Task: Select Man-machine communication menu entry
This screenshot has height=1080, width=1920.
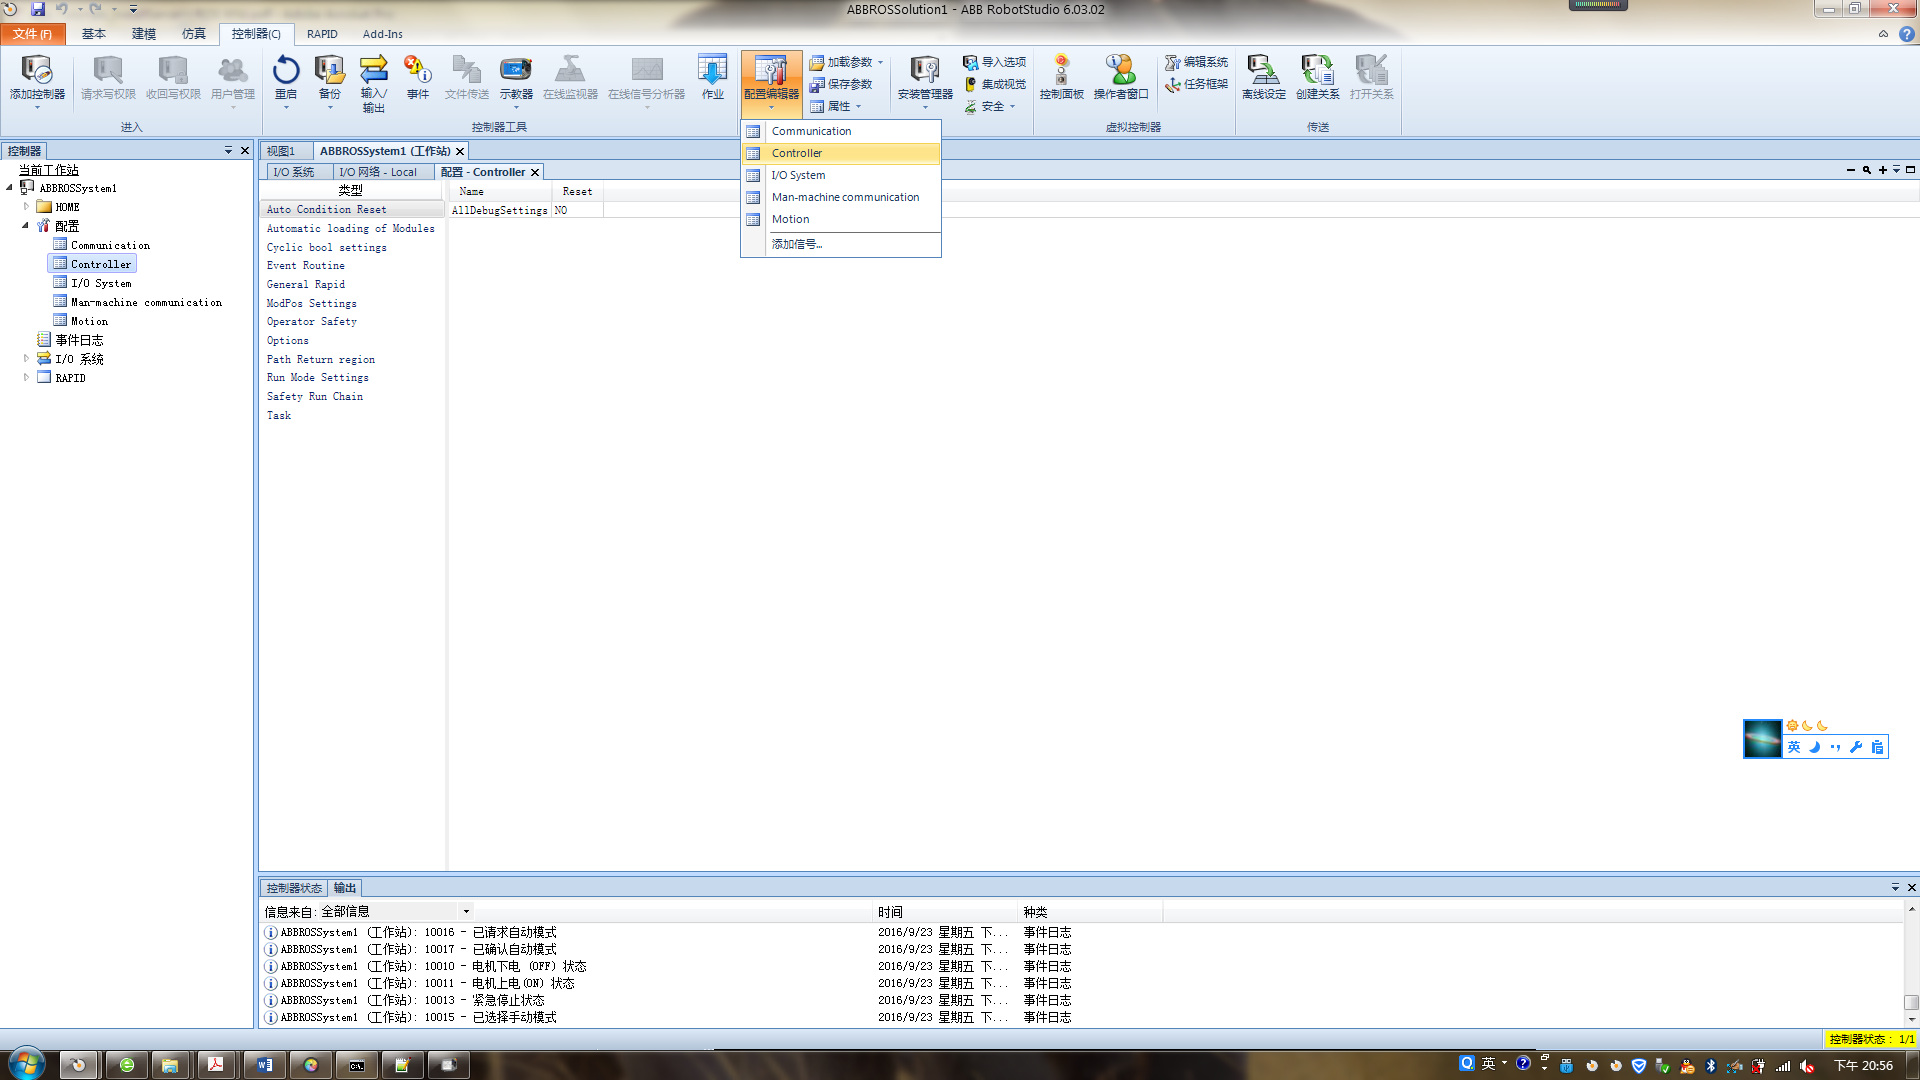Action: click(840, 197)
